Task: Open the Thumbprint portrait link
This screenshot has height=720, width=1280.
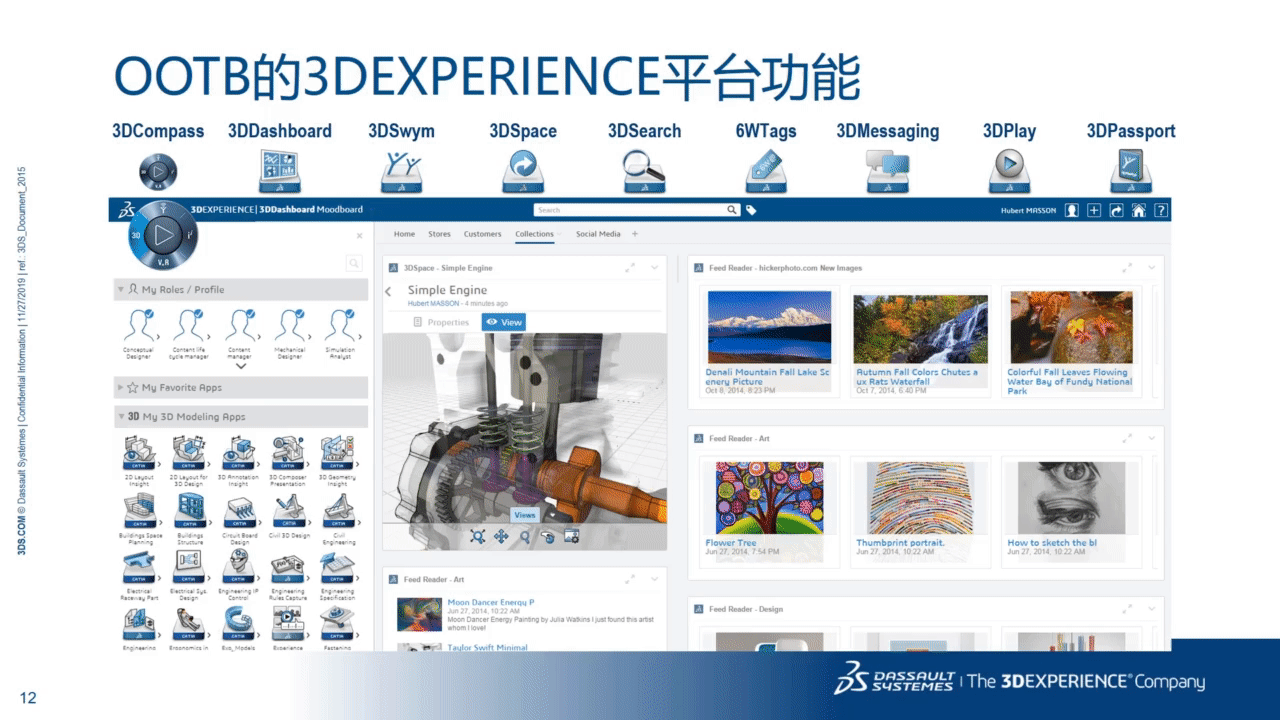Action: point(900,543)
